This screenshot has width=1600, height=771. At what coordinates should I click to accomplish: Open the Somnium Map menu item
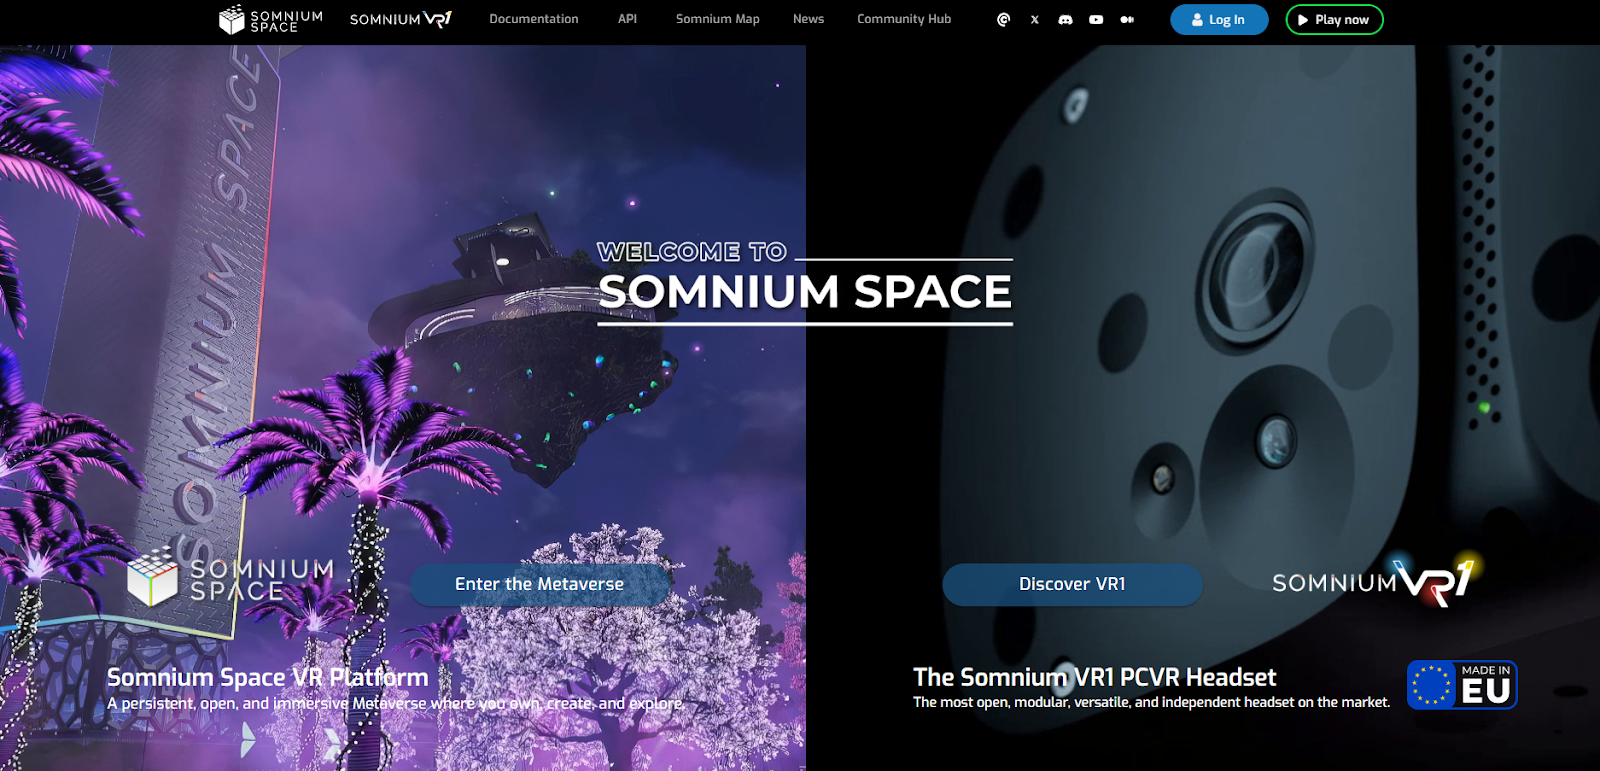pos(718,19)
